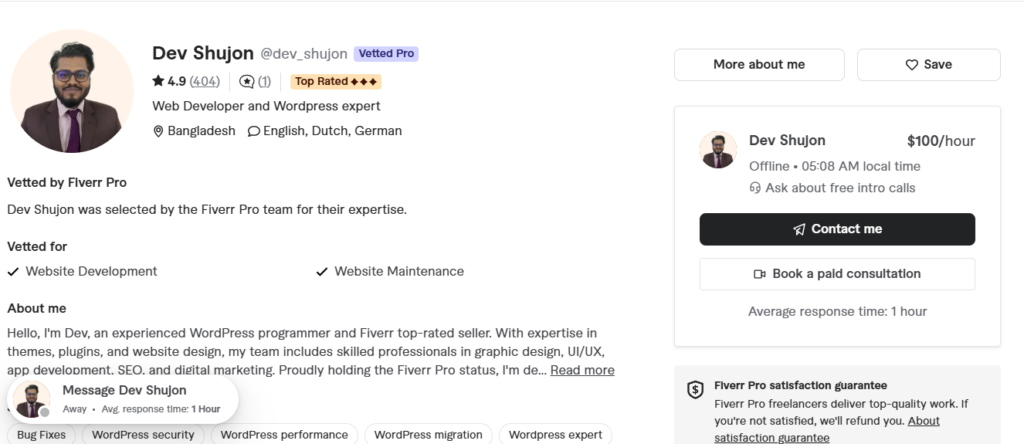Click the paper plane icon on Contact me
1024x444 pixels.
coord(799,229)
